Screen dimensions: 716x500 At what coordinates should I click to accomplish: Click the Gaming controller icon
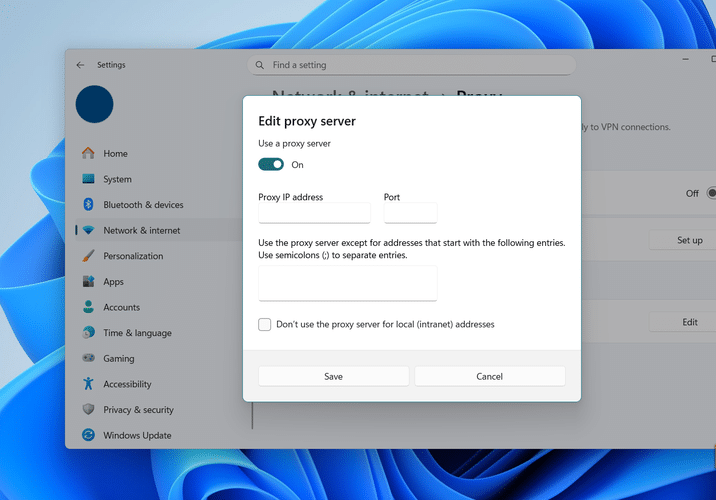coord(88,358)
